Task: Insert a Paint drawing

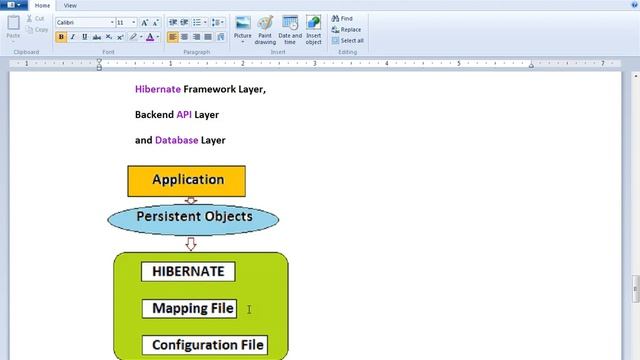Action: [x=265, y=30]
